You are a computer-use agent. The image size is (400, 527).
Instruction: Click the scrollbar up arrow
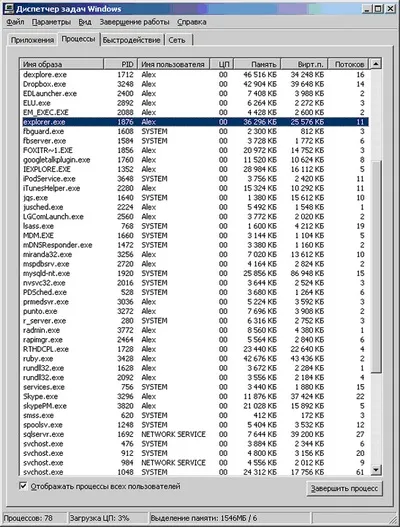pos(376,64)
